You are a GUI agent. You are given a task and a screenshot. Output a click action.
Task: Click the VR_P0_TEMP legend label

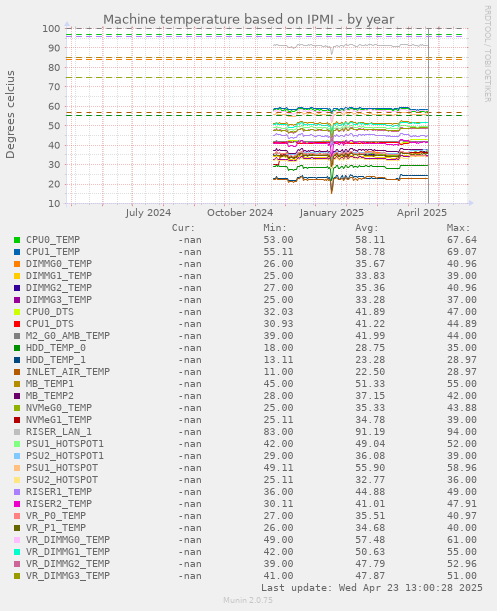[56, 516]
